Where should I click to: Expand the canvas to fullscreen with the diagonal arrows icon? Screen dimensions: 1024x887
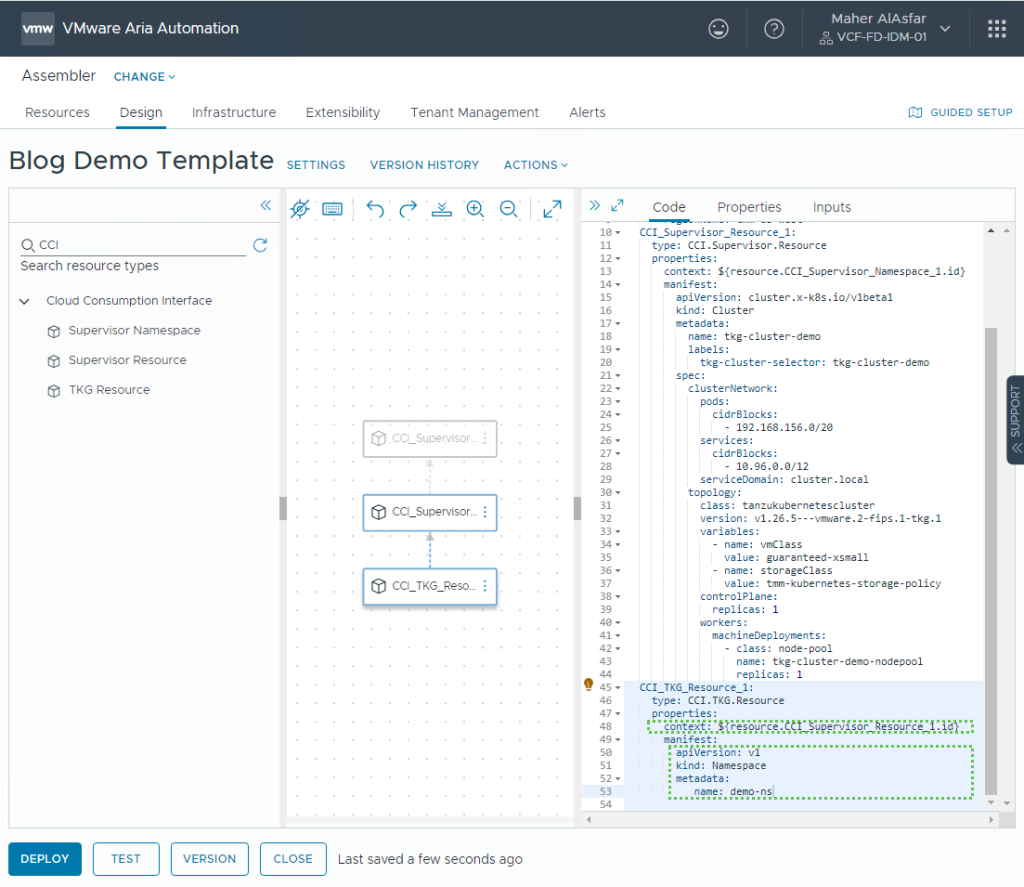tap(551, 209)
